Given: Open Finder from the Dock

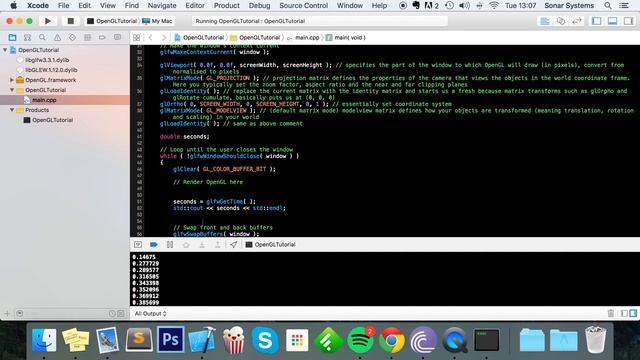Looking at the screenshot, I should [44, 340].
